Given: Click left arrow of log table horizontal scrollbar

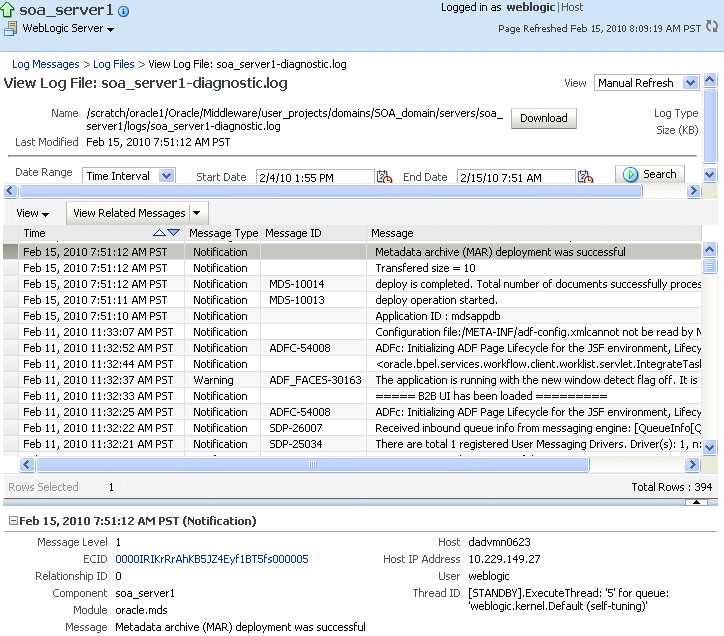Looking at the screenshot, I should coord(27,464).
